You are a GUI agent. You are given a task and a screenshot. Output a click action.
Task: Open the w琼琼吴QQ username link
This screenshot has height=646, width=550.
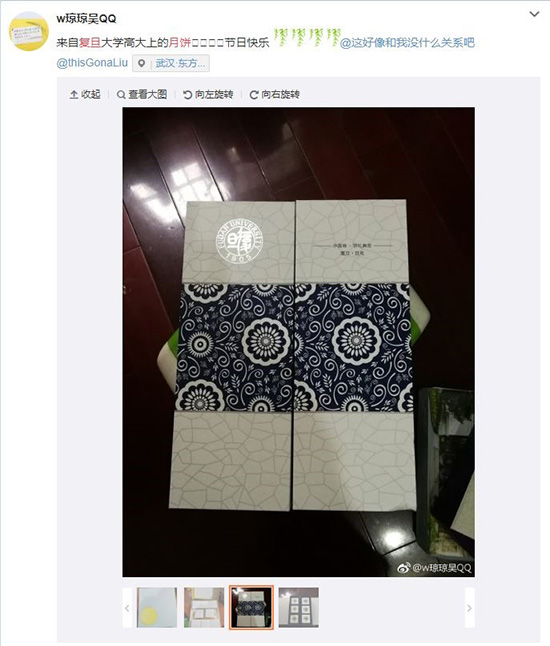pos(86,19)
